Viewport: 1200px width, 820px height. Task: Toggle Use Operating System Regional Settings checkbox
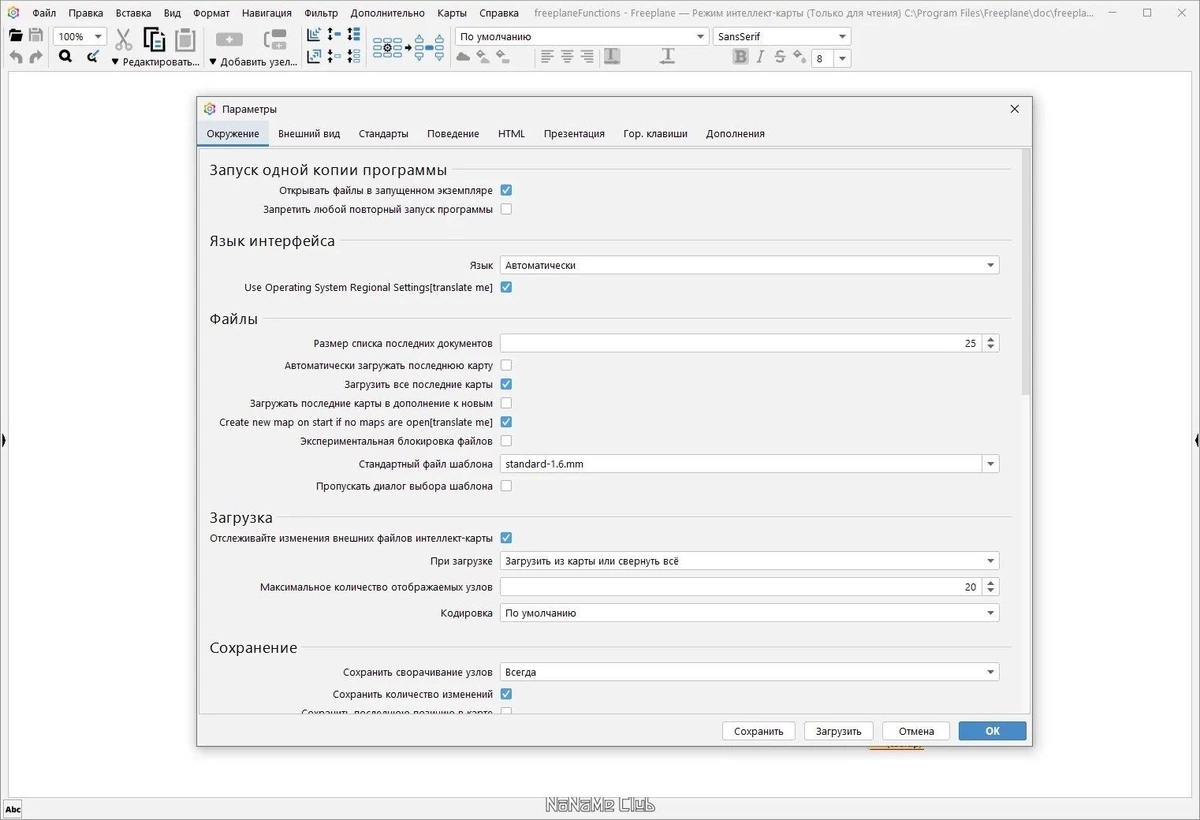tap(506, 287)
